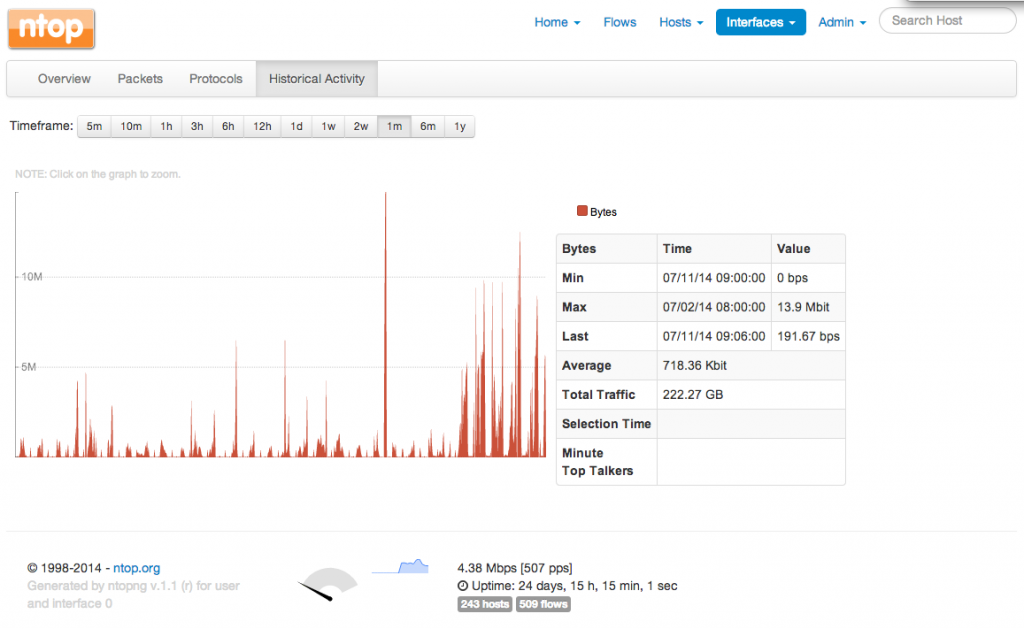The height and width of the screenshot is (629, 1024).
Task: Click the red Bytes legend swatch
Action: point(582,210)
